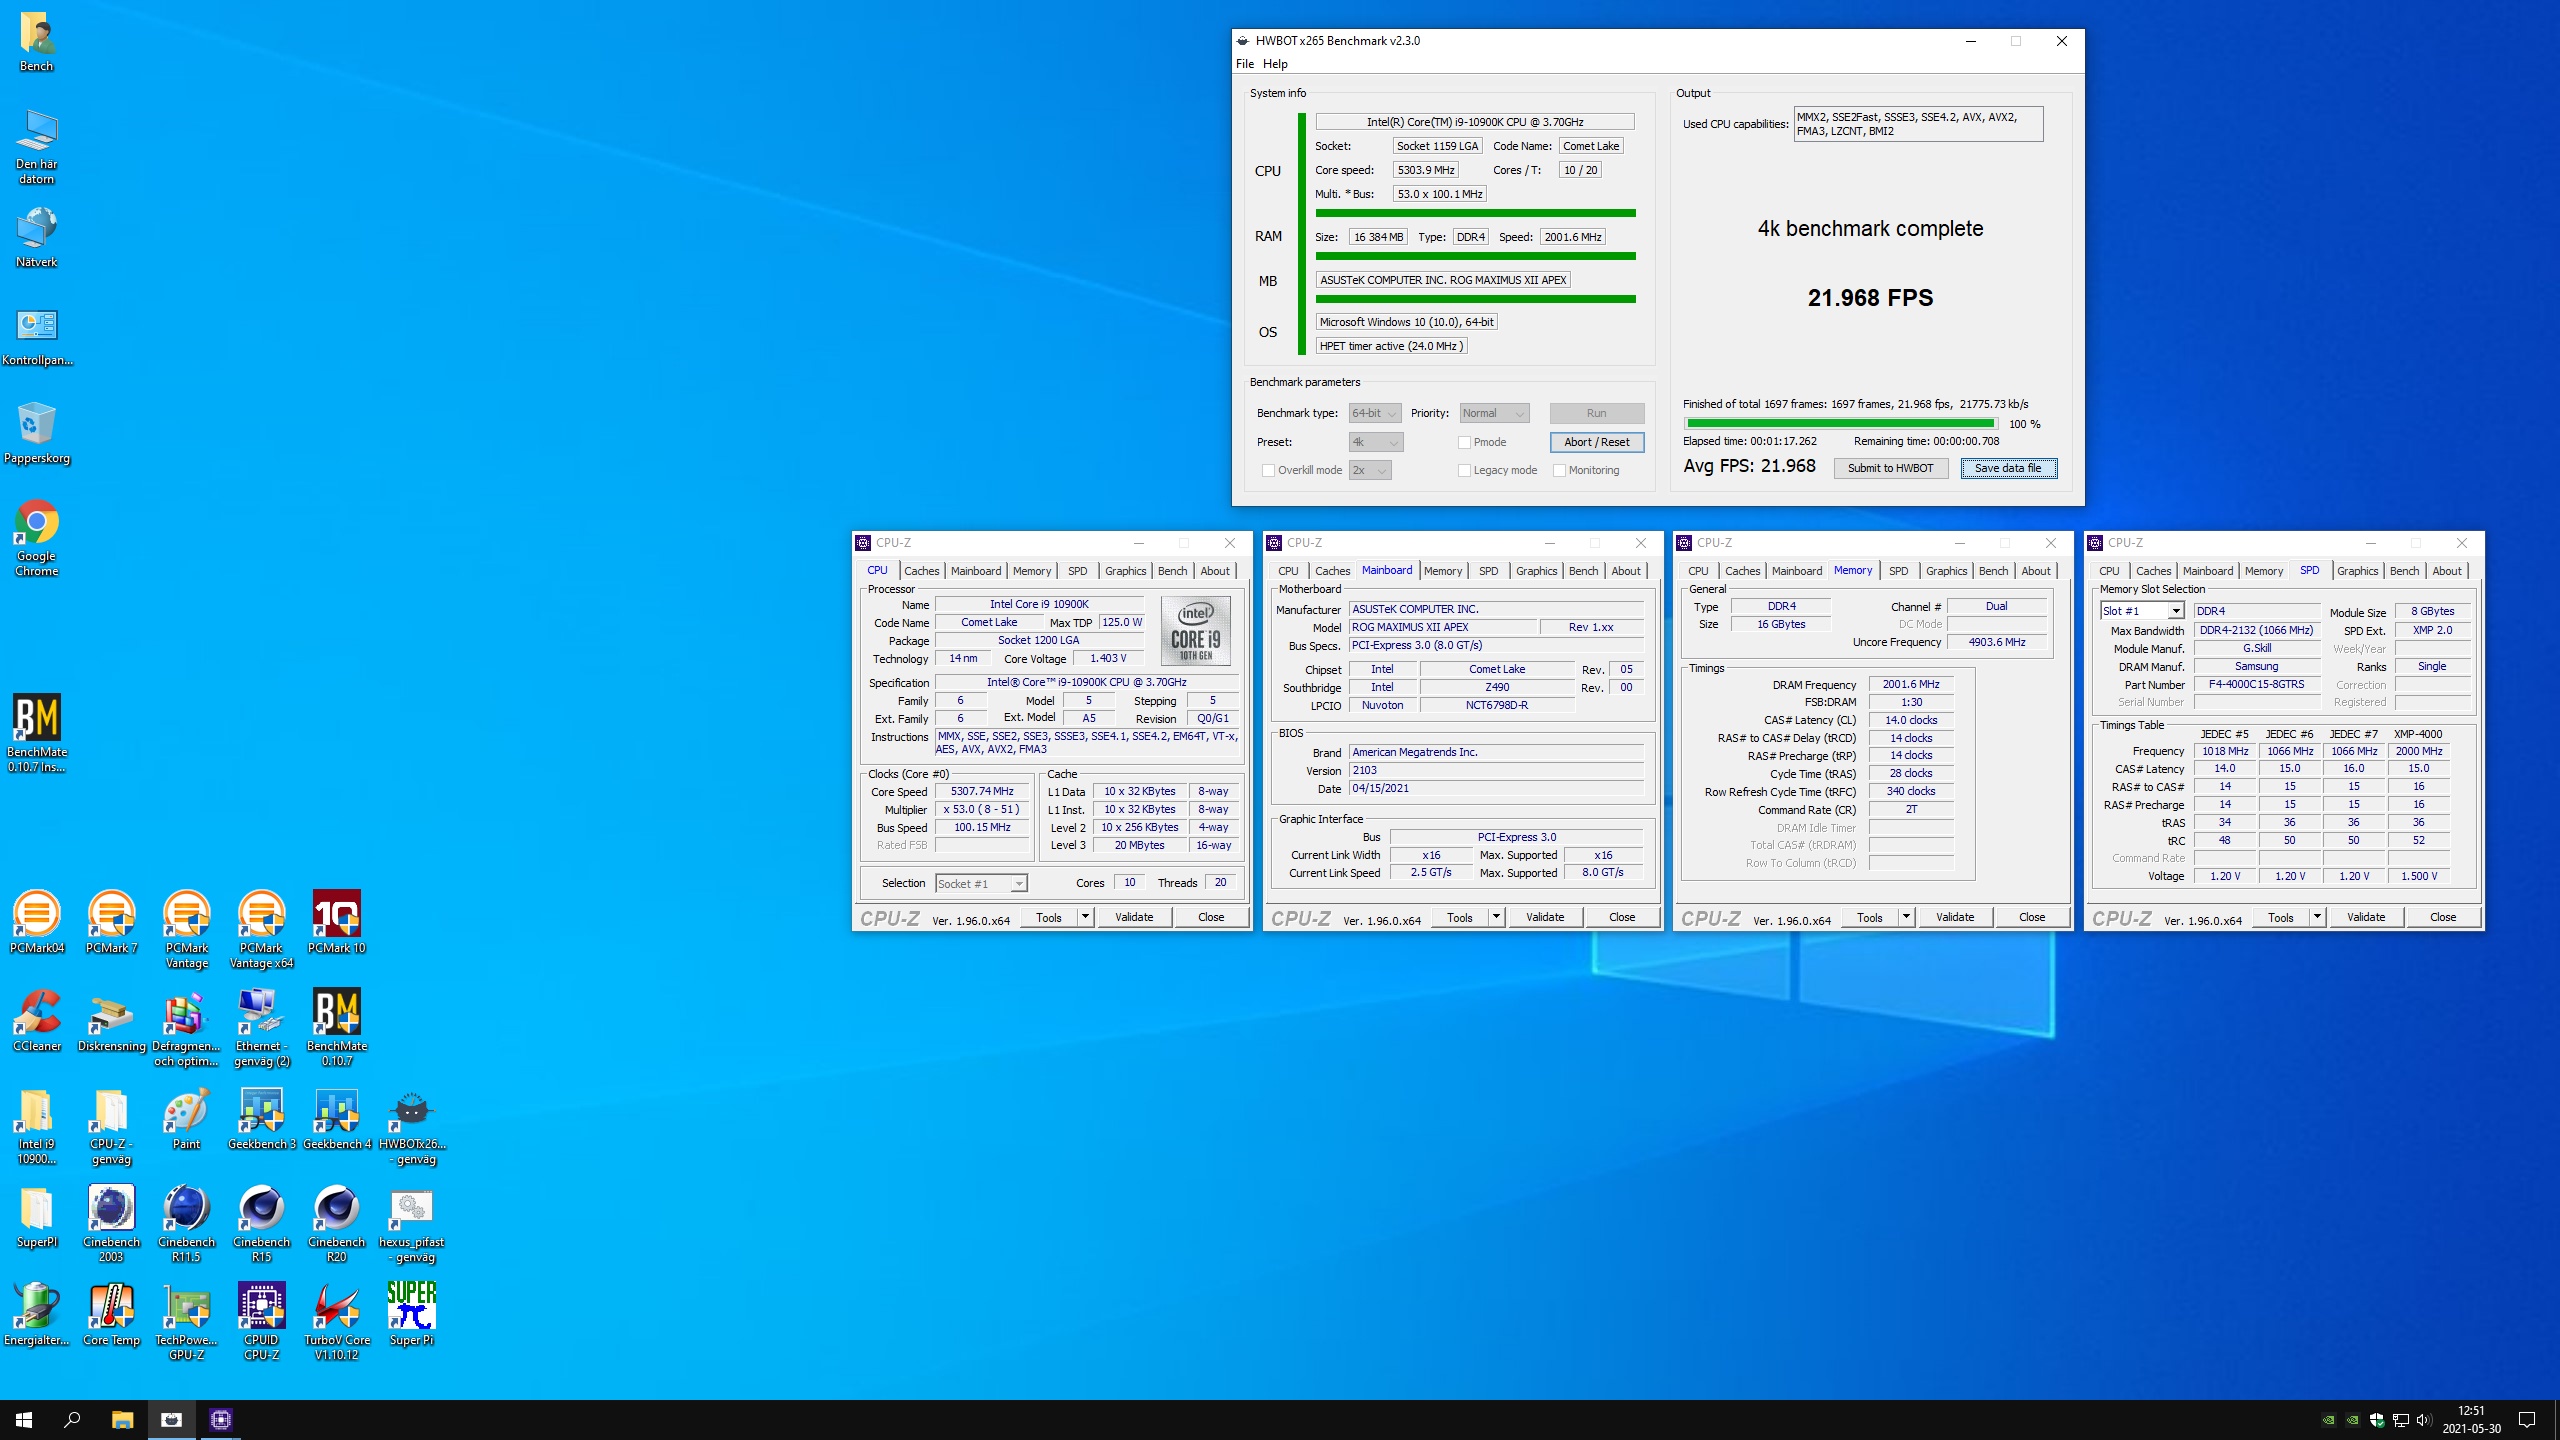Expand Tools arrow in CPU-Z CPU window
The image size is (2560, 1440).
point(1086,917)
